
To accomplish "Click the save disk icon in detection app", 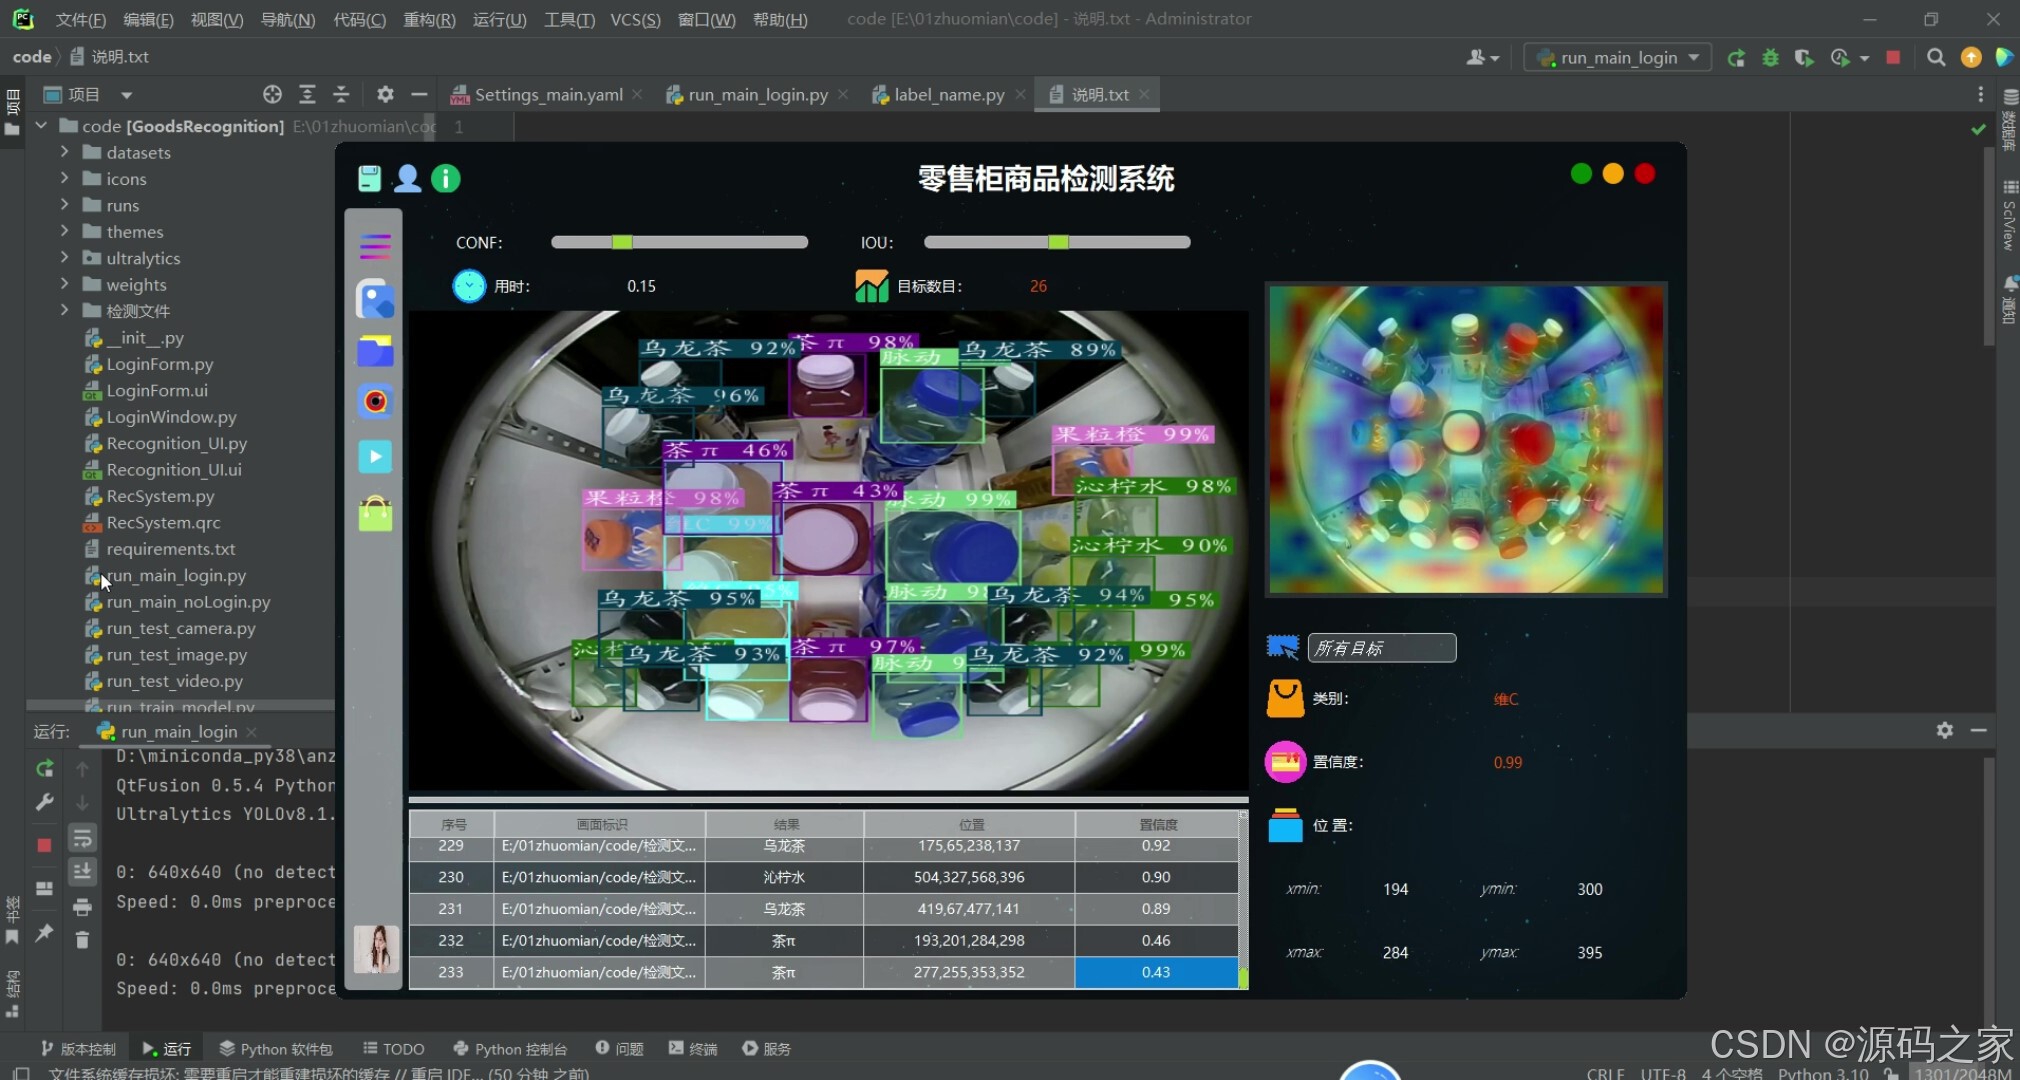I will coord(369,179).
